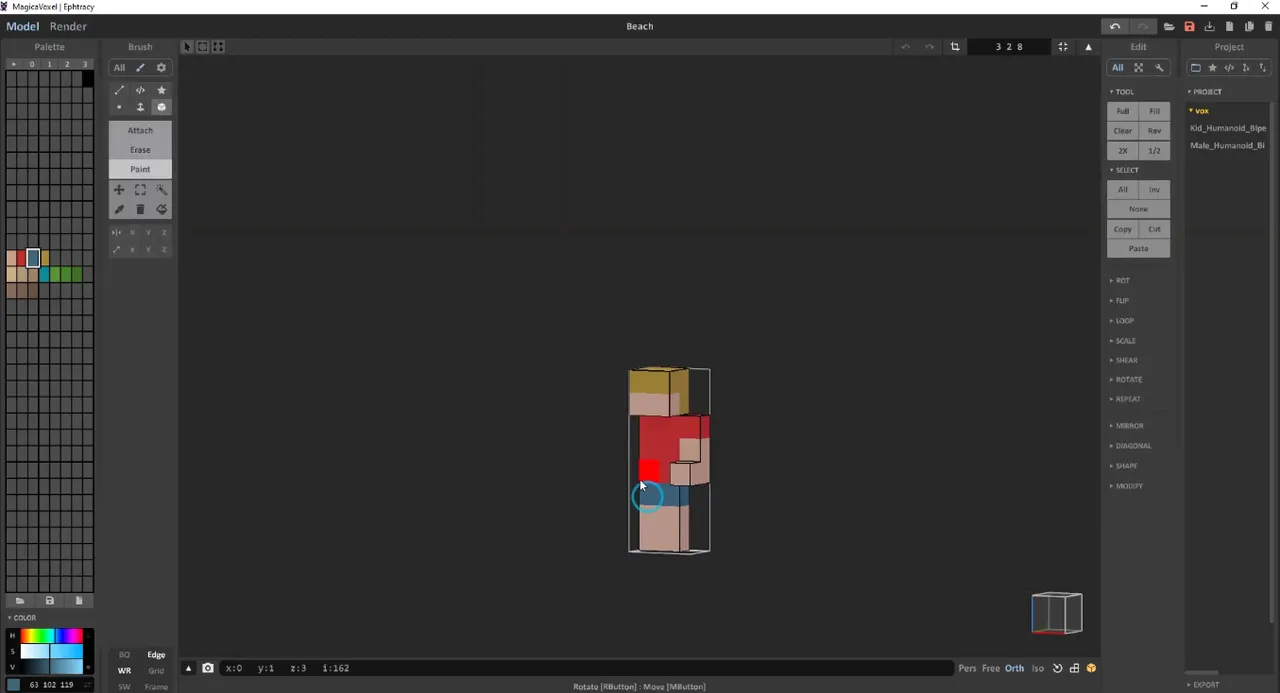Select the marquee region select tool
Screen dimensions: 1280x693
coord(140,190)
